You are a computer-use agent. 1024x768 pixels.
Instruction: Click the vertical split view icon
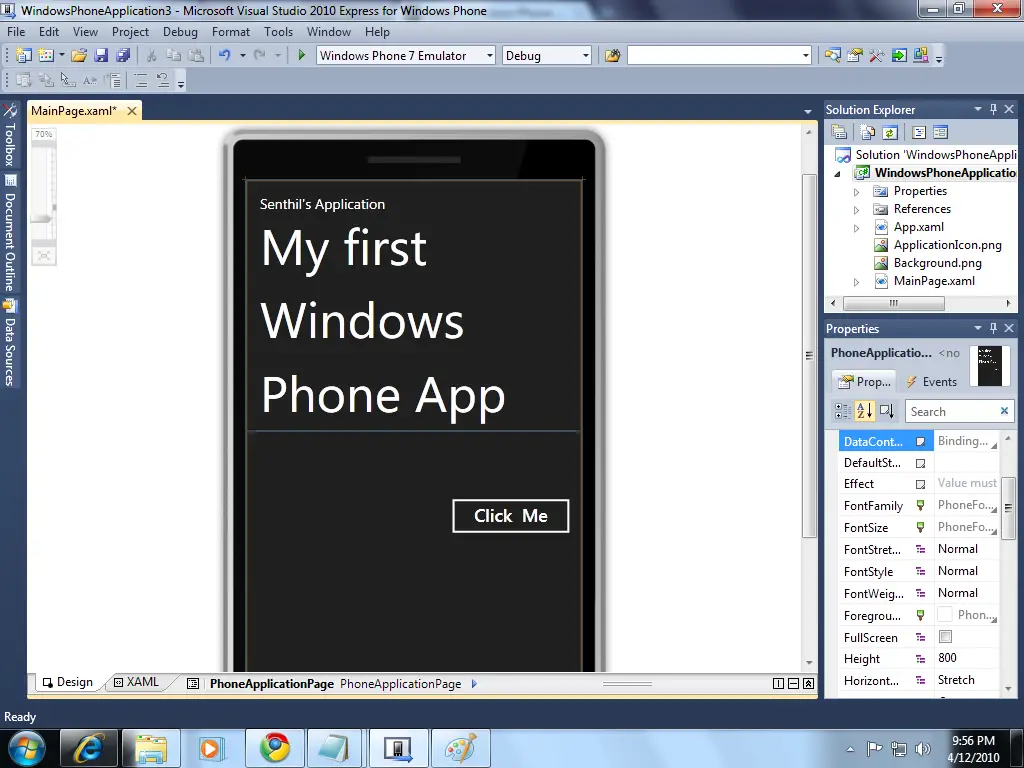778,683
